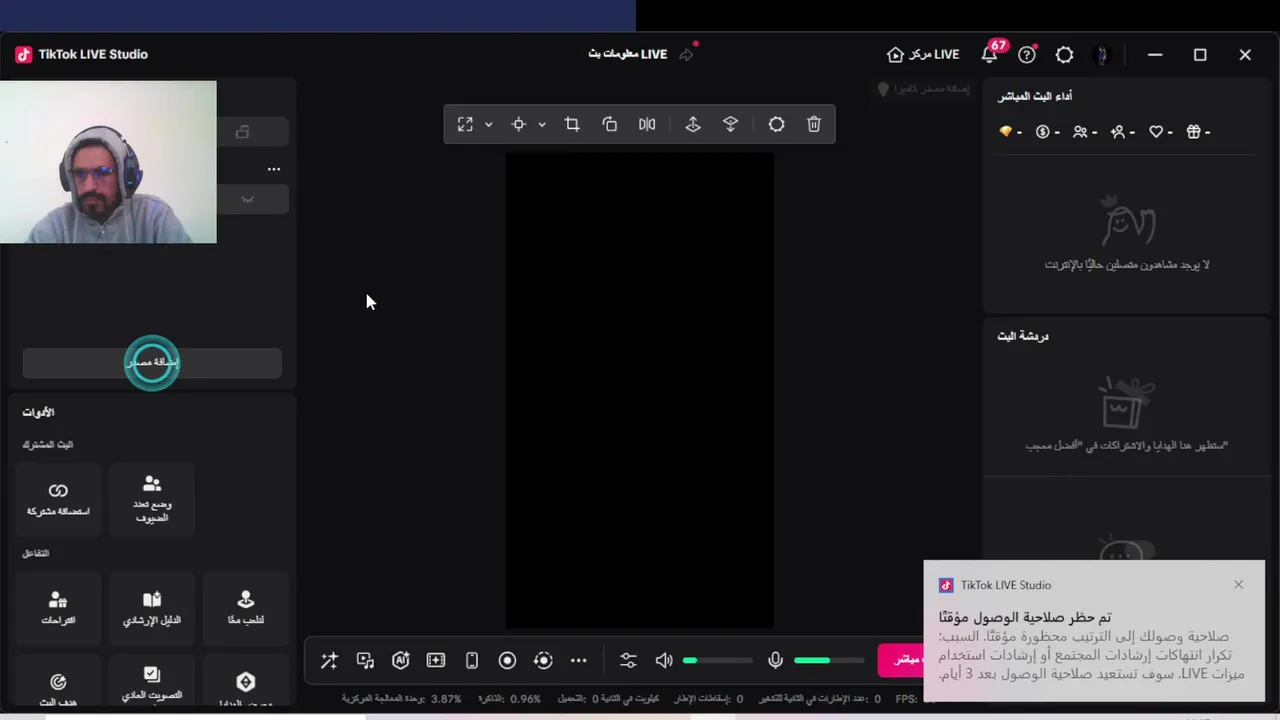Viewport: 1280px width, 720px height.
Task: Open the help question mark icon
Action: click(x=1026, y=55)
